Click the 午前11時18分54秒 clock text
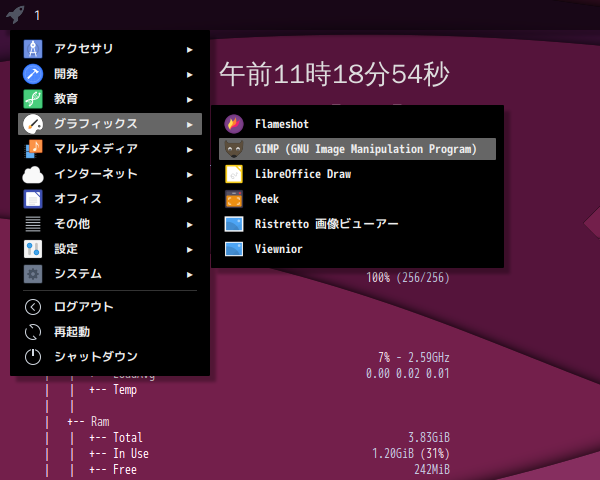This screenshot has width=600, height=480. pos(334,74)
